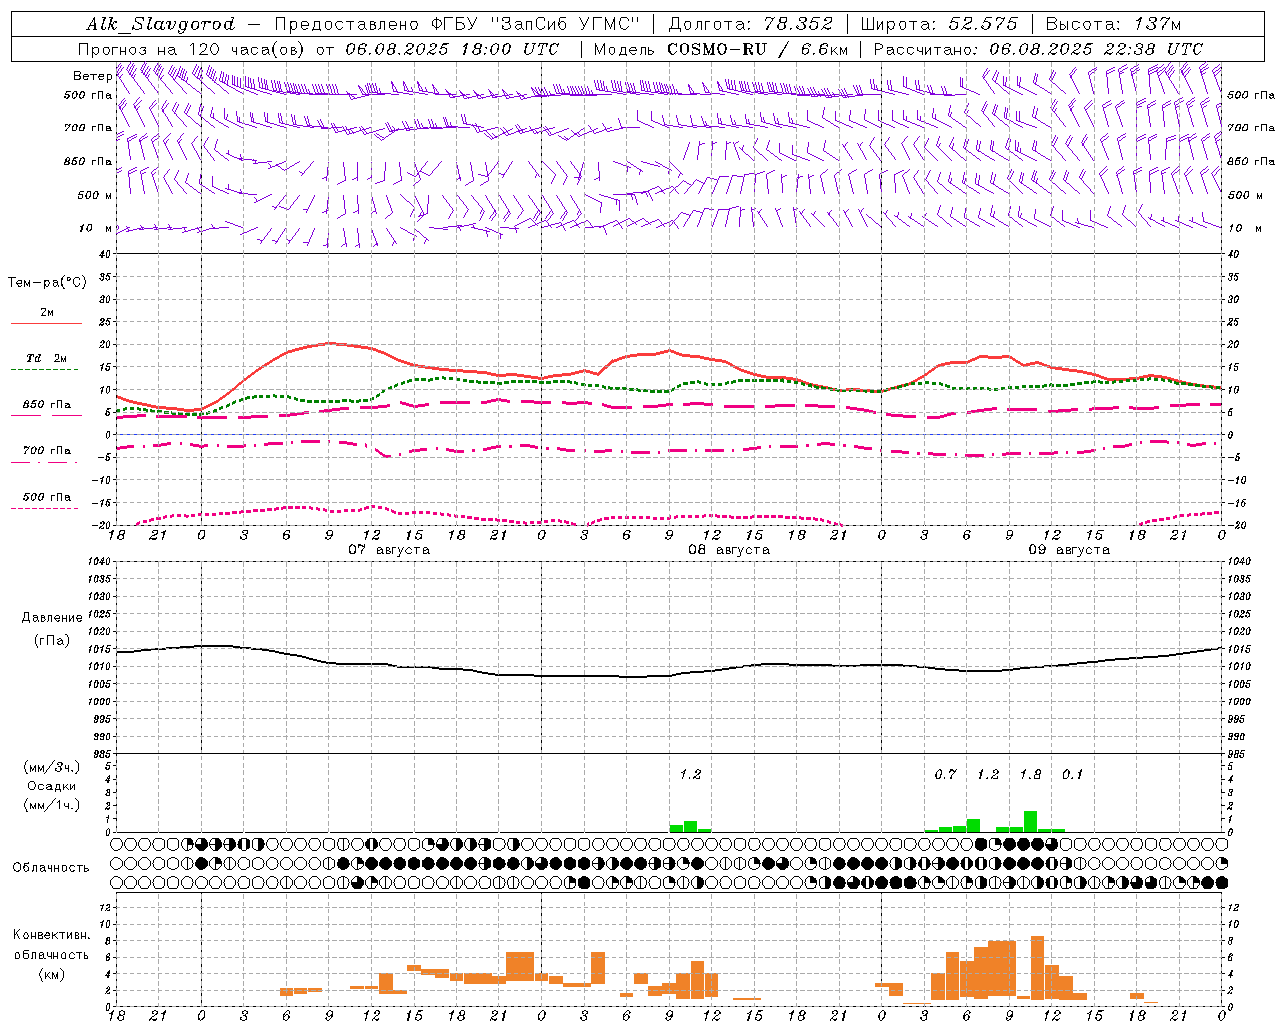1280x1024 pixels.
Task: Click the 0.7 precipitation total value
Action: 945,775
